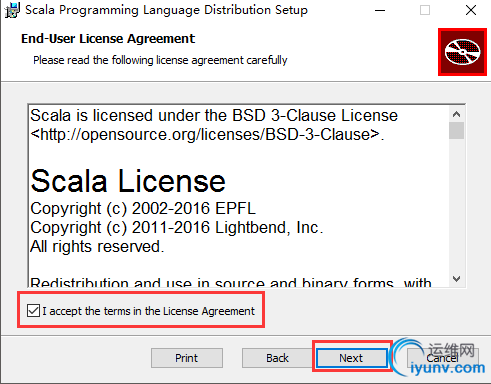The width and height of the screenshot is (491, 384).
Task: Click the license text scrollbar thumb
Action: pos(456,130)
